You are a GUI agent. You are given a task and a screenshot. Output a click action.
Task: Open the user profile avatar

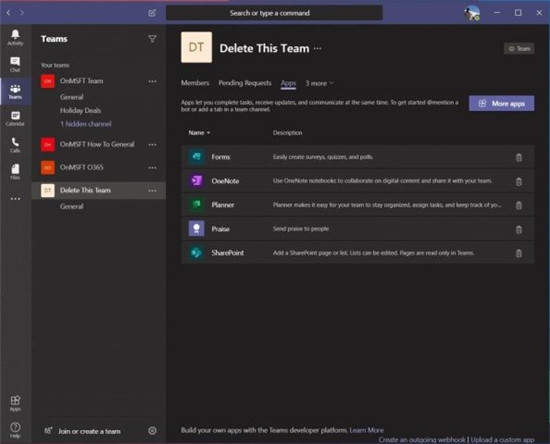[x=472, y=13]
